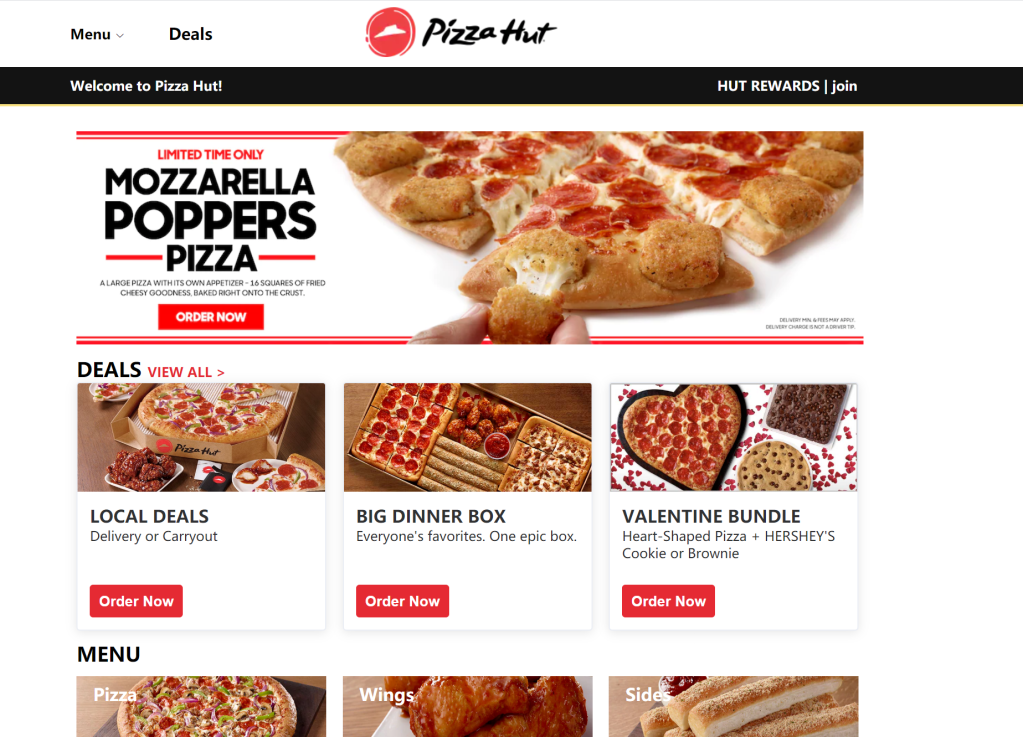Open the Deals navigation item

[191, 34]
